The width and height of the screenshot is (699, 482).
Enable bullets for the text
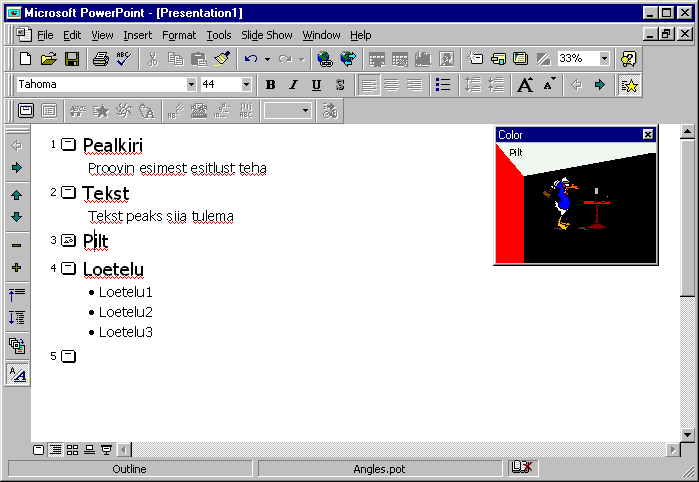click(444, 85)
